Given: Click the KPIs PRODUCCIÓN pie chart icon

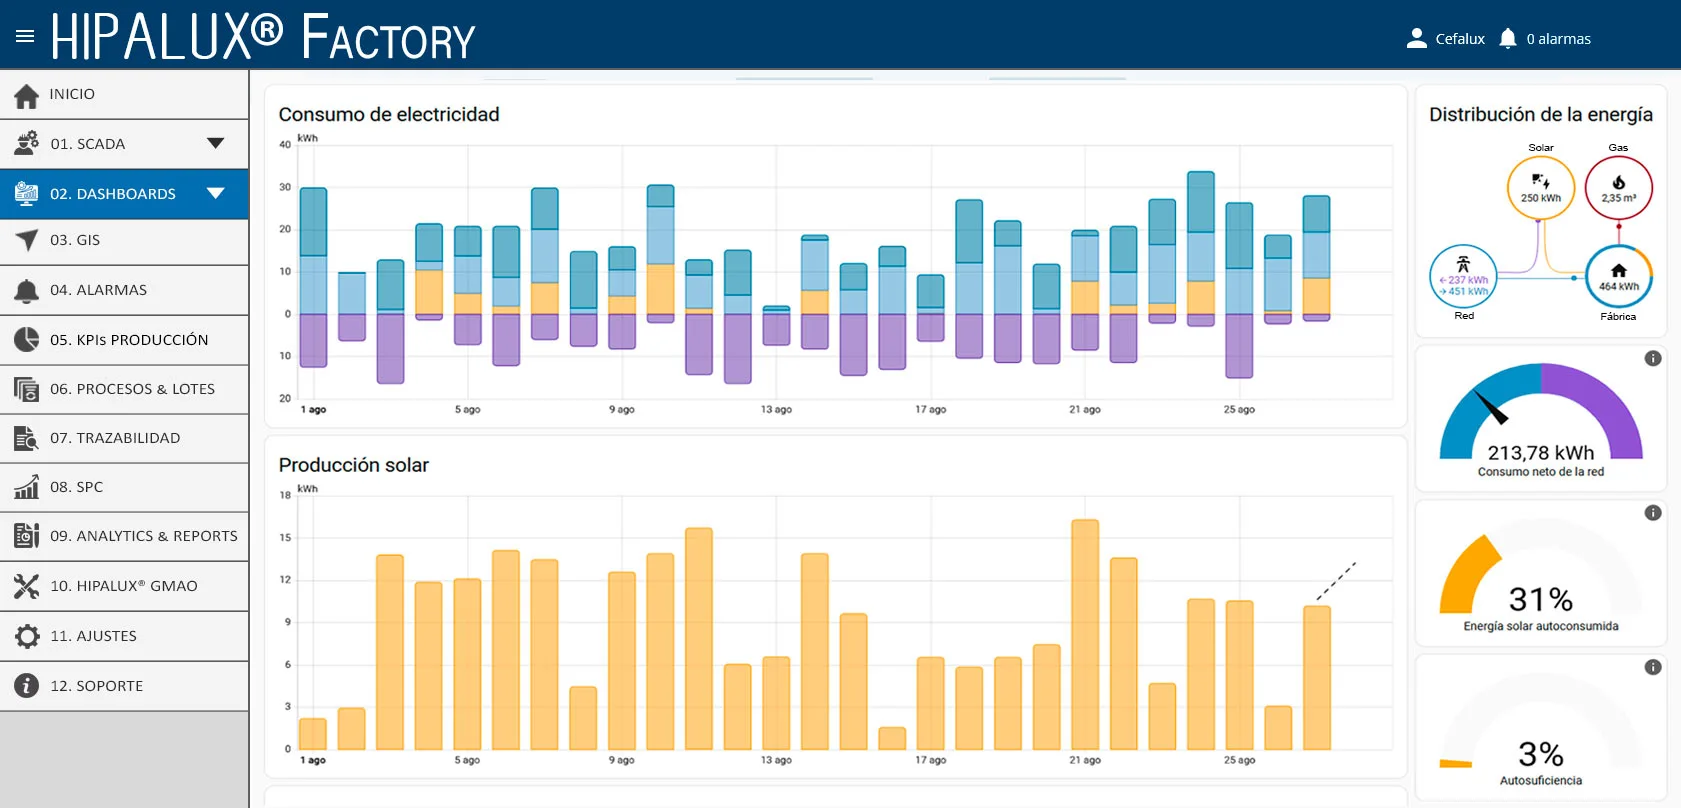Looking at the screenshot, I should 27,339.
